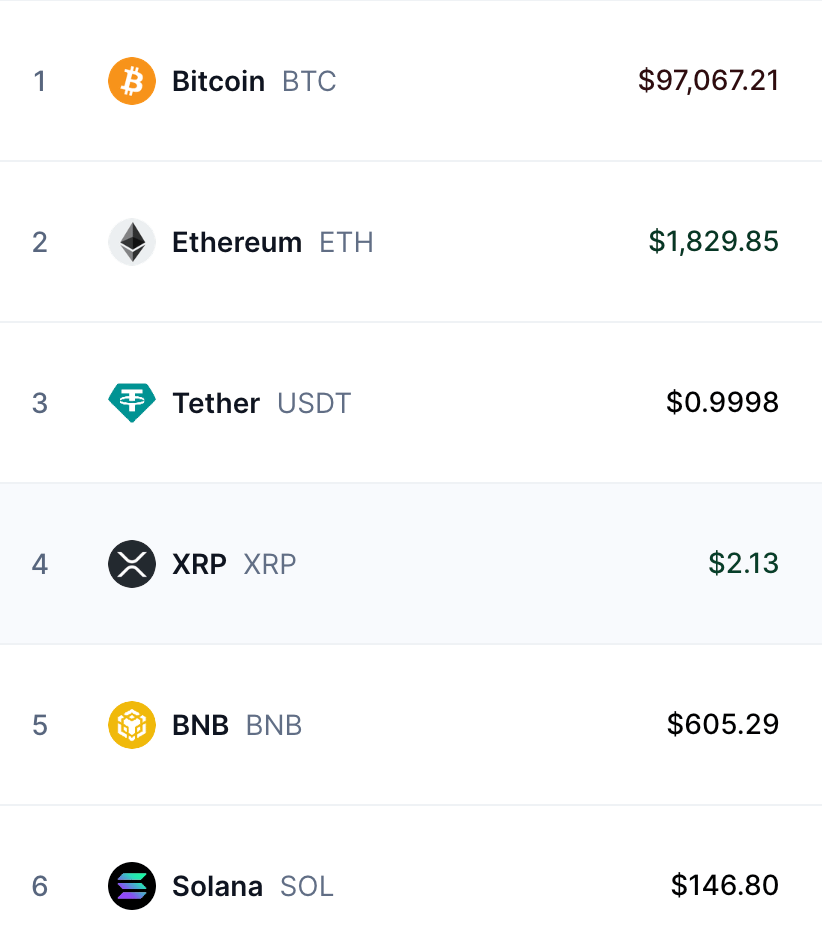Click the green Tether logo icon
The width and height of the screenshot is (822, 942).
(132, 403)
